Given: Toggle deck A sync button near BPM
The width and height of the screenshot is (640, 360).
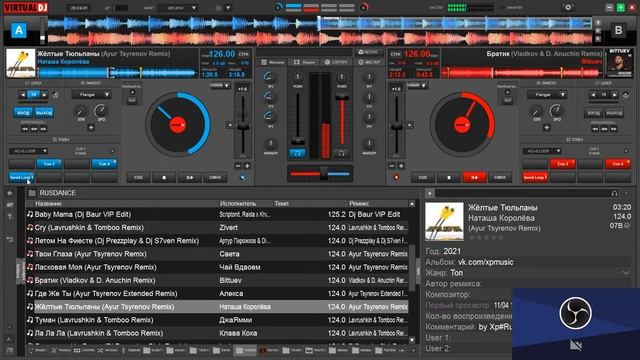Looking at the screenshot, I should pos(244,54).
